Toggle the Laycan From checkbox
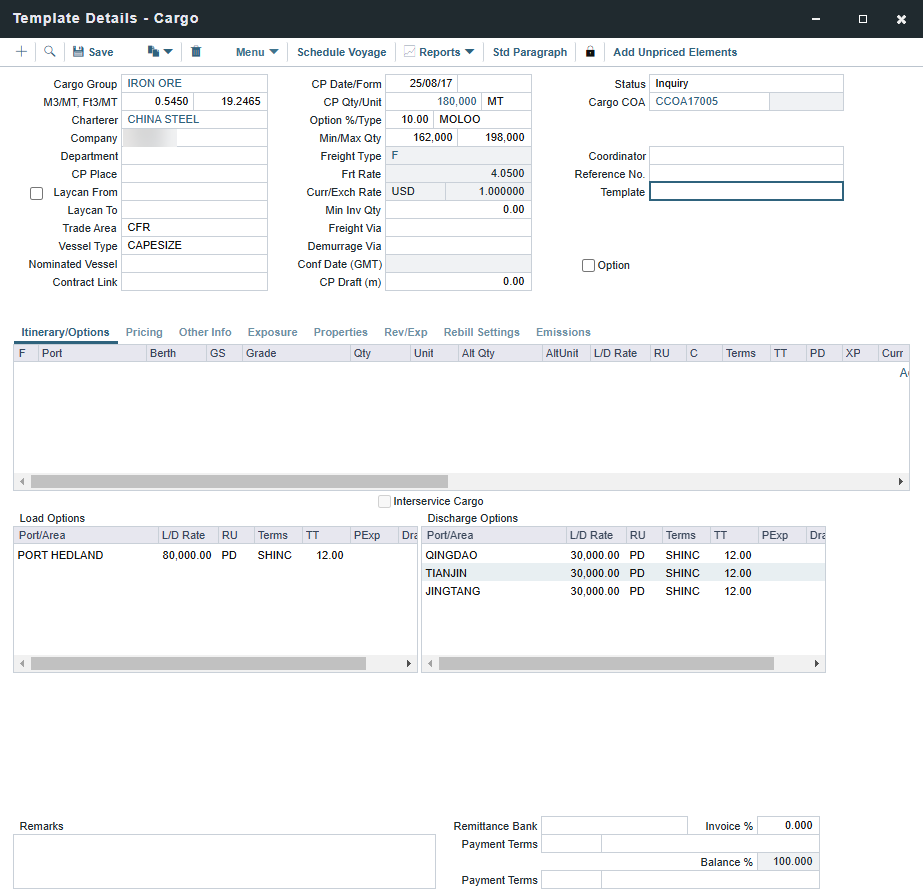Viewport: 923px width, 894px height. [37, 193]
